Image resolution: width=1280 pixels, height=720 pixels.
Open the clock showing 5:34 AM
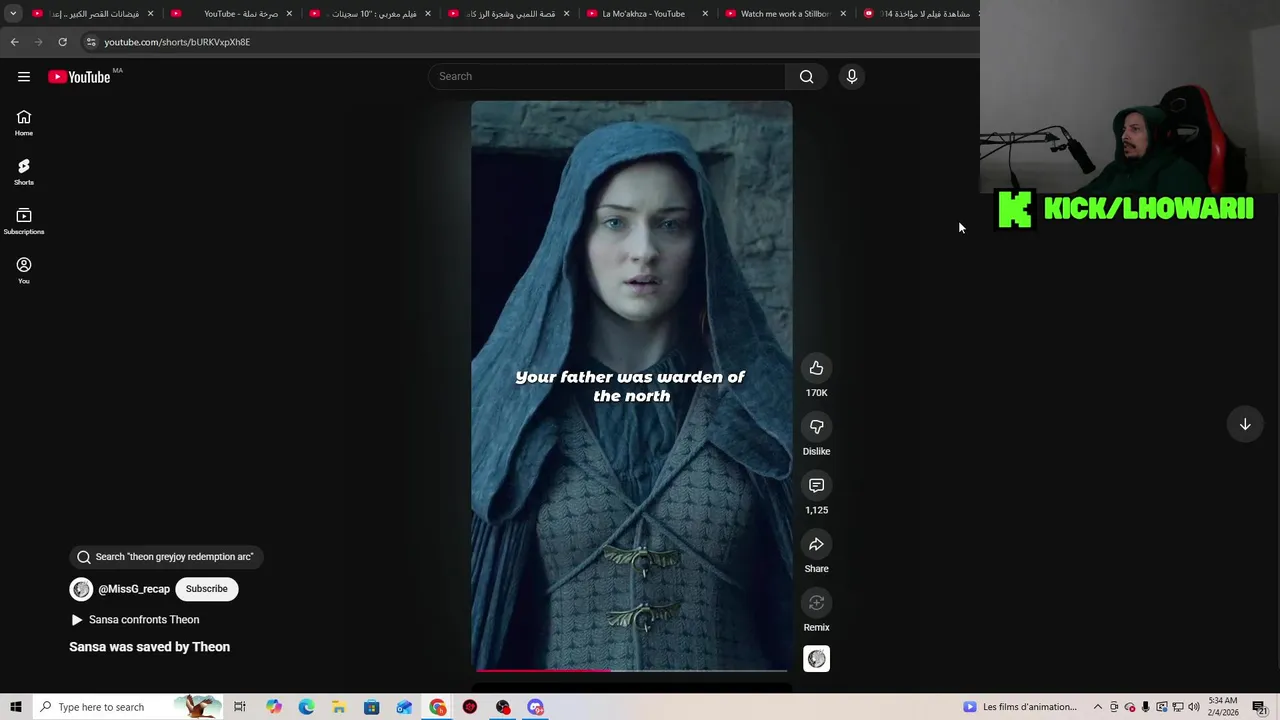pyautogui.click(x=1223, y=707)
